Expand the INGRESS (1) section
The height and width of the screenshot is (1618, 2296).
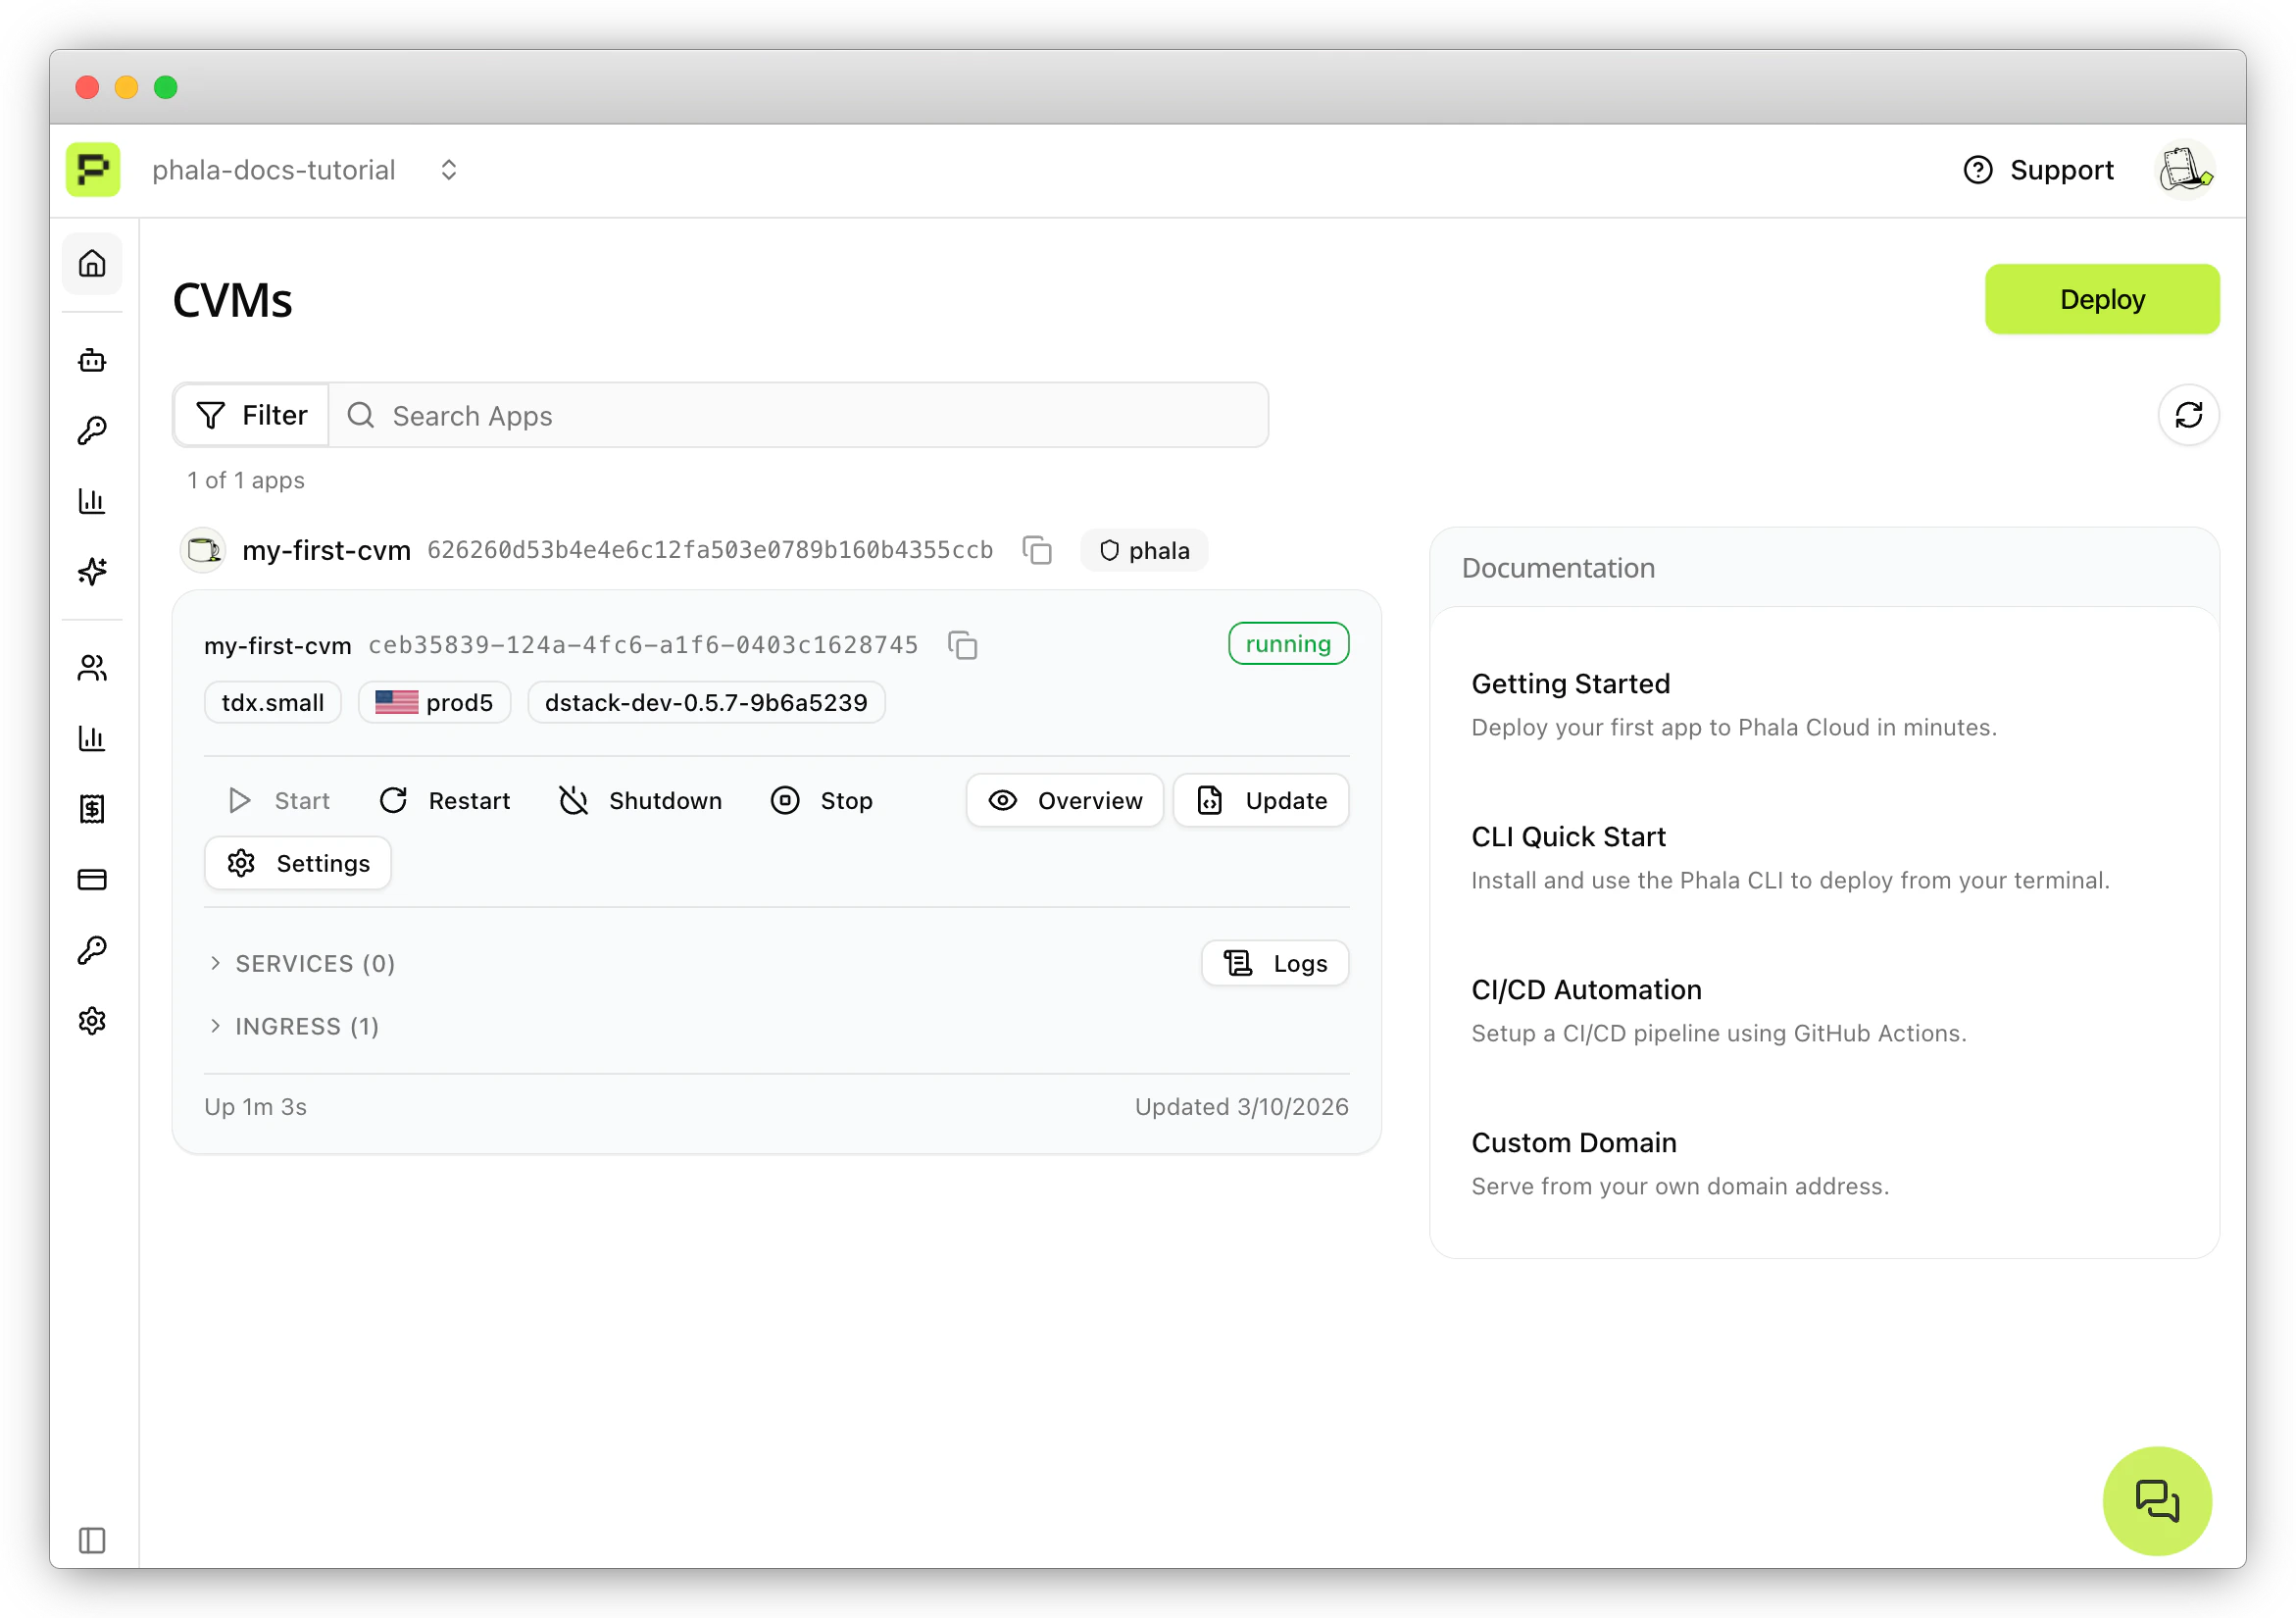294,1026
